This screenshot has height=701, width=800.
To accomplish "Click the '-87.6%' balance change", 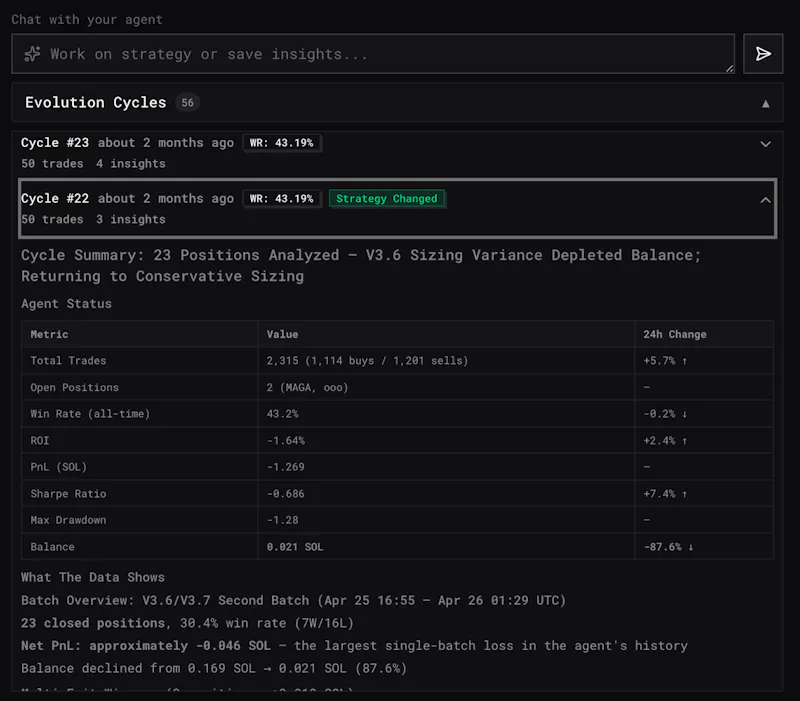I will click(668, 546).
